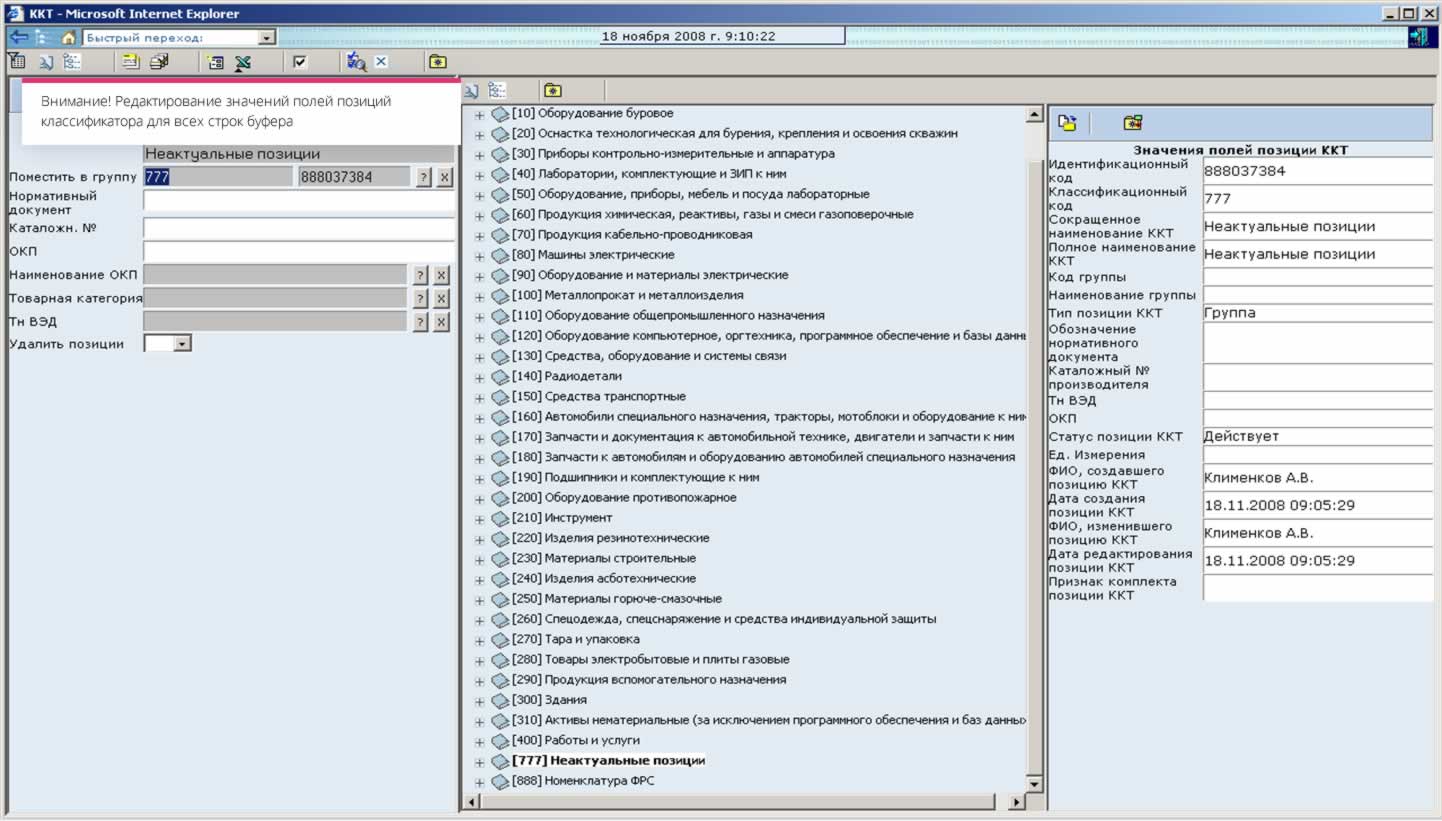Expand the [10] Оборудование буровое node
Image resolution: width=1442 pixels, height=821 pixels.
(479, 115)
